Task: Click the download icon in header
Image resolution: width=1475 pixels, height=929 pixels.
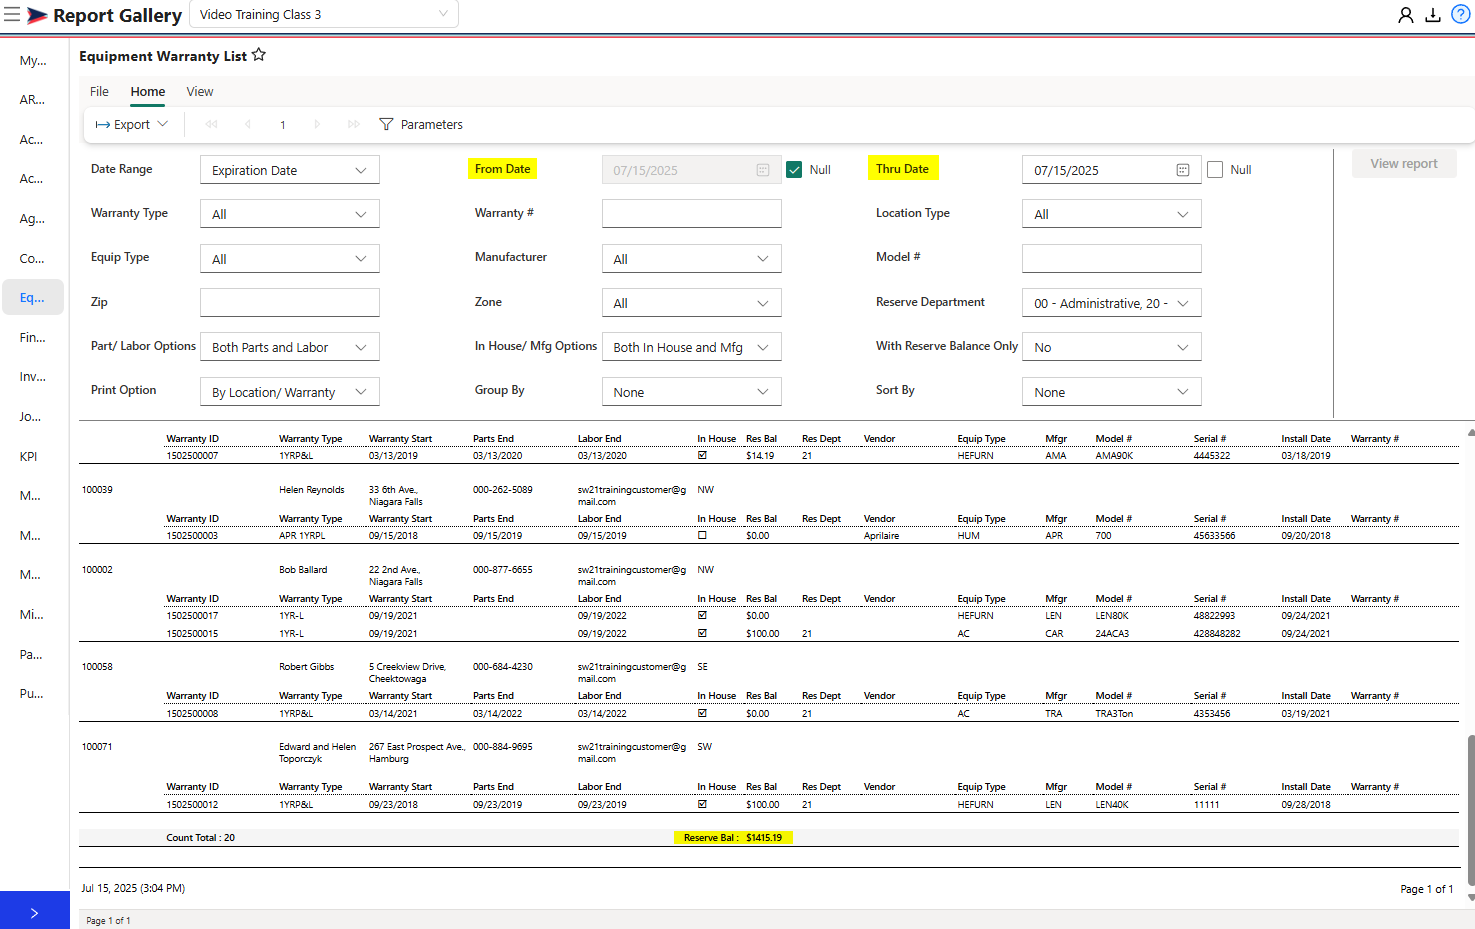Action: point(1433,15)
